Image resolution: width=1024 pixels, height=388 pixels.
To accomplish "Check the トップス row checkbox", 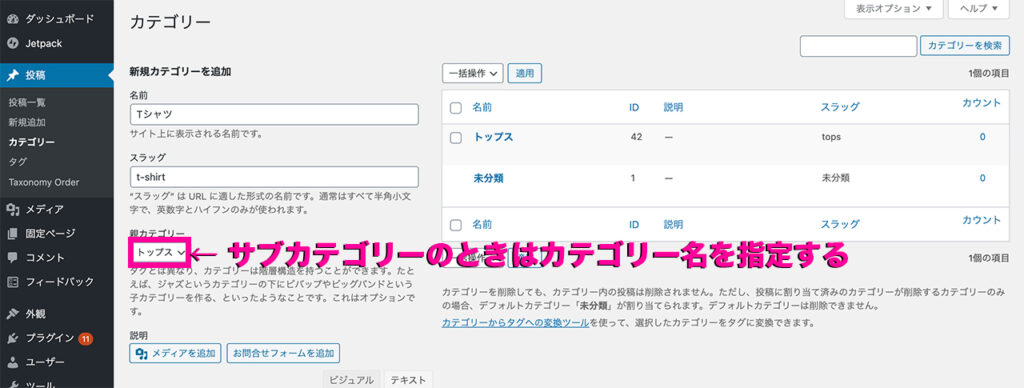I will point(456,138).
